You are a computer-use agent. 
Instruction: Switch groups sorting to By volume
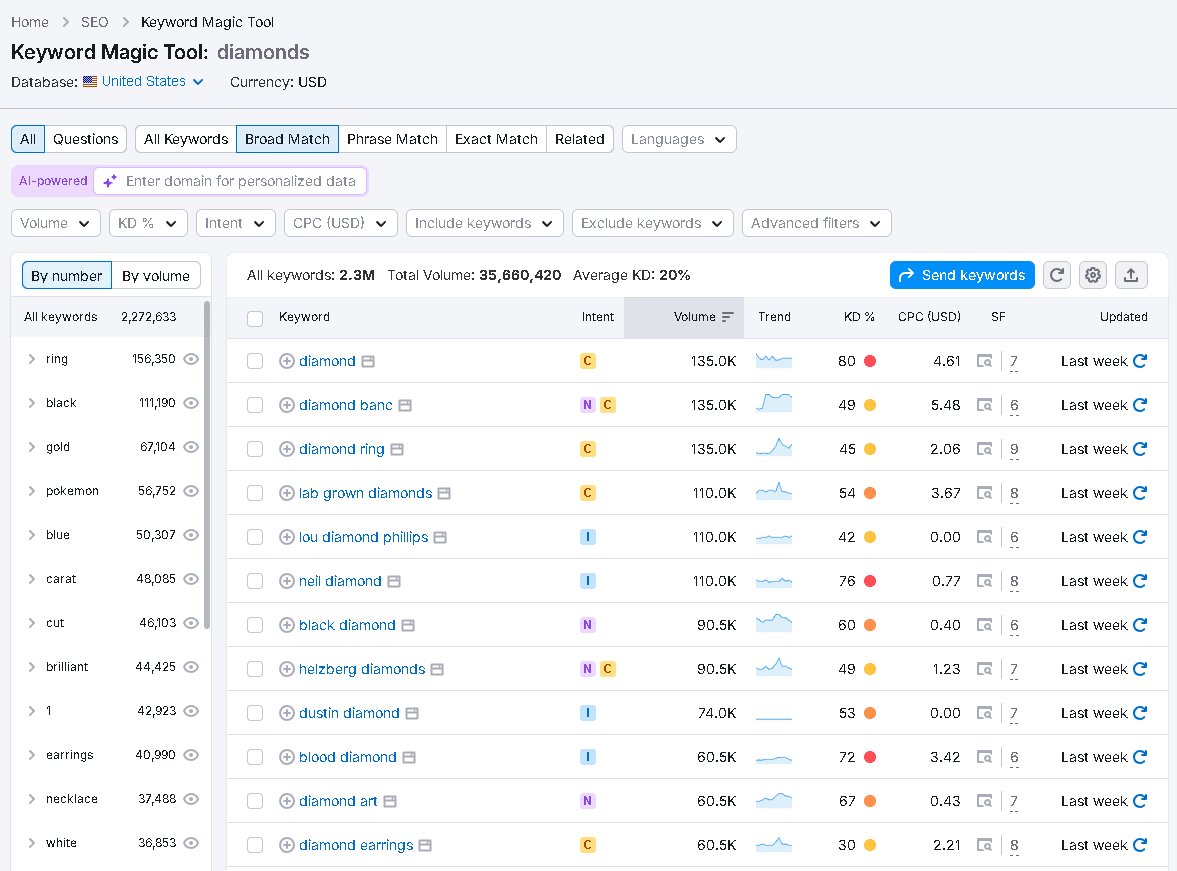[x=156, y=276]
